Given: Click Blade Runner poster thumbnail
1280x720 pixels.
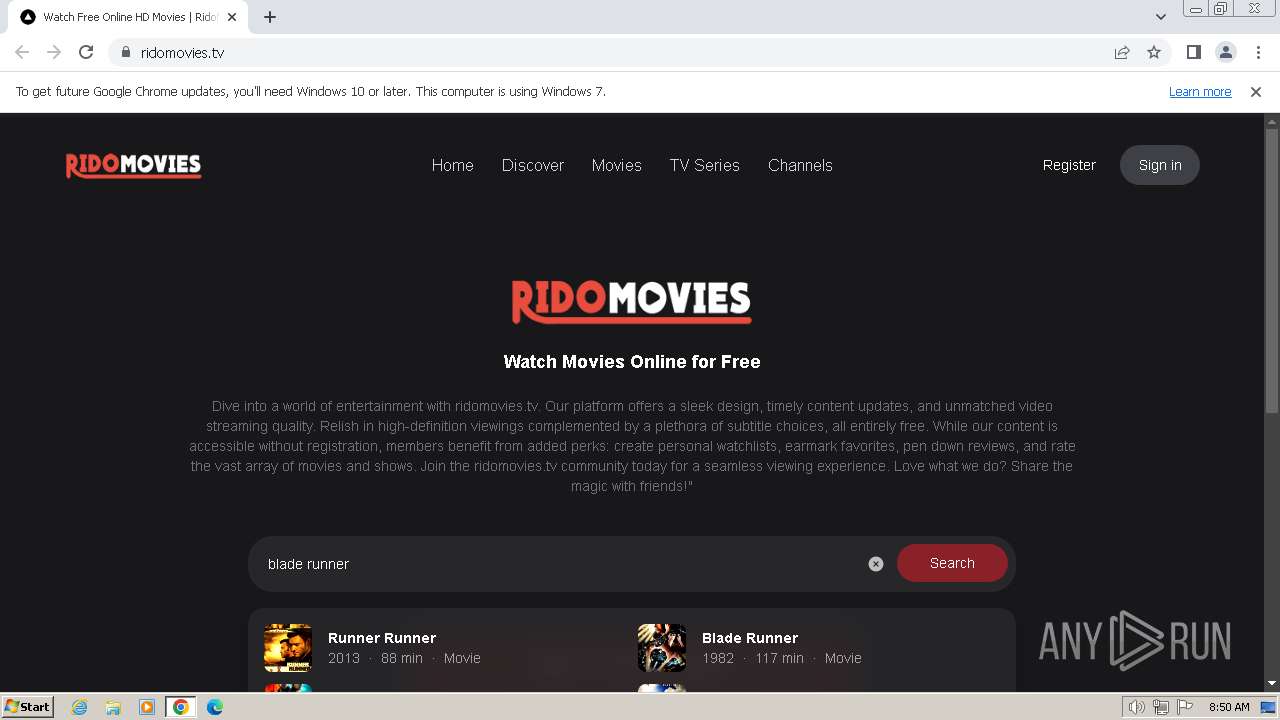Looking at the screenshot, I should (x=662, y=647).
